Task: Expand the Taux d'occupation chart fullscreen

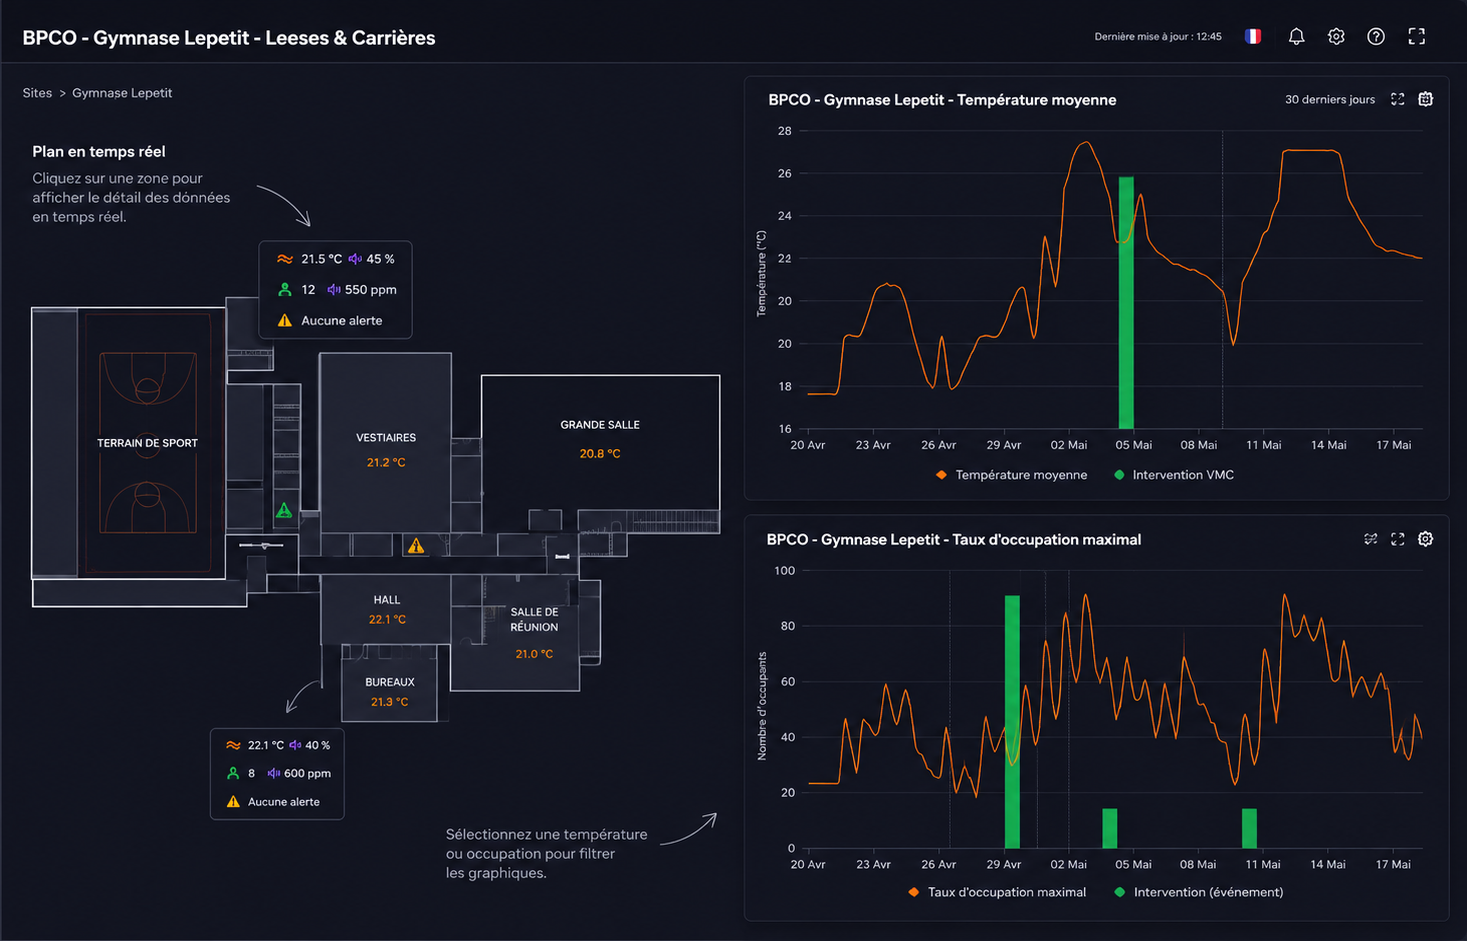Action: [1398, 539]
